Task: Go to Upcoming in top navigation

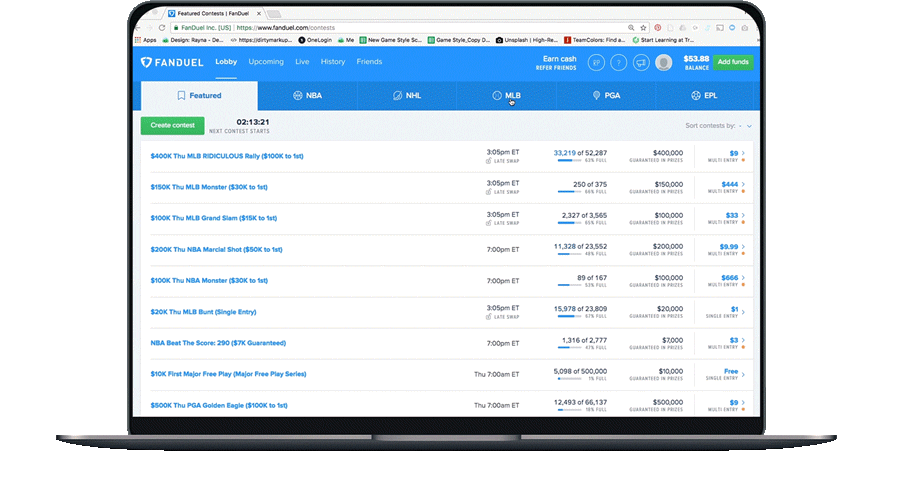Action: (266, 62)
